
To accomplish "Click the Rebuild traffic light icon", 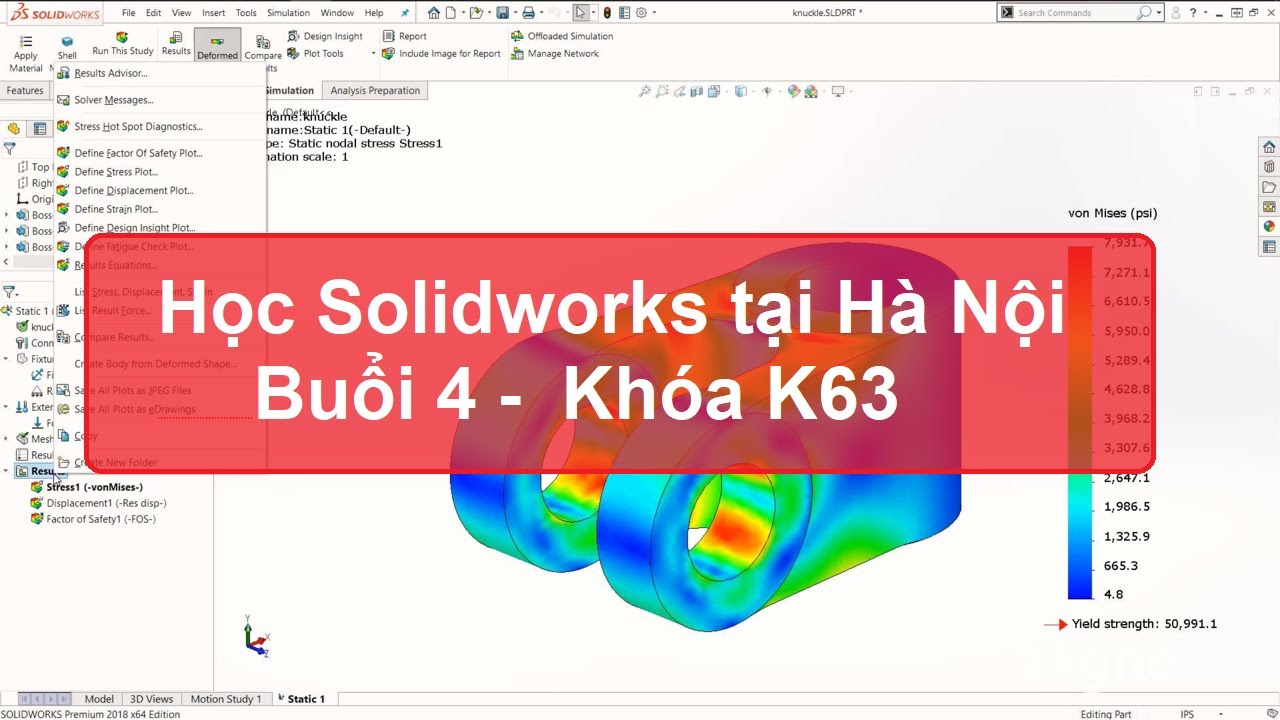I will pos(607,13).
